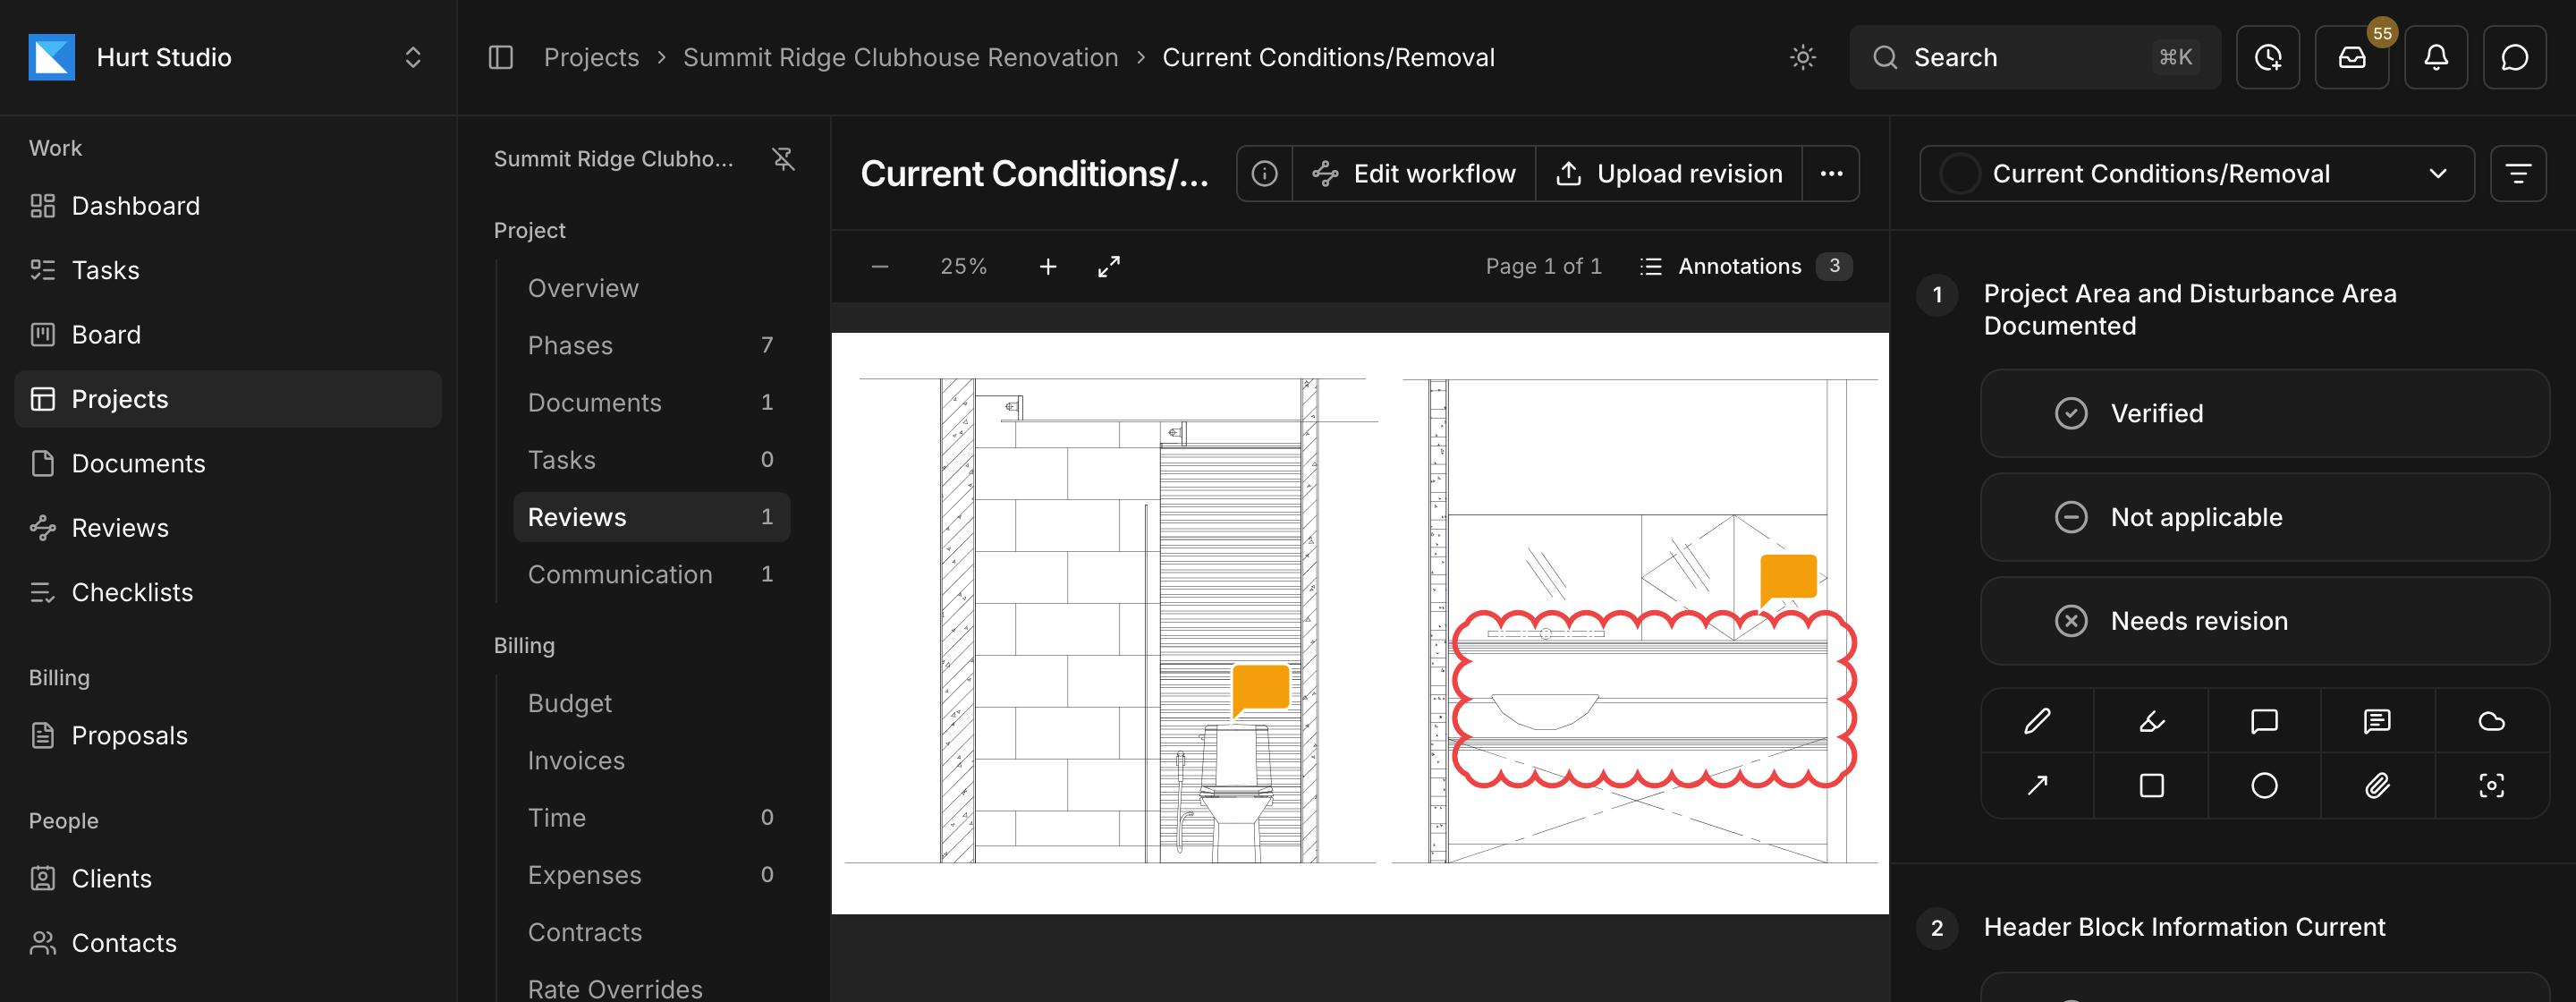Viewport: 2576px width, 1002px height.
Task: Open Dashboard in the sidebar
Action: [x=228, y=206]
